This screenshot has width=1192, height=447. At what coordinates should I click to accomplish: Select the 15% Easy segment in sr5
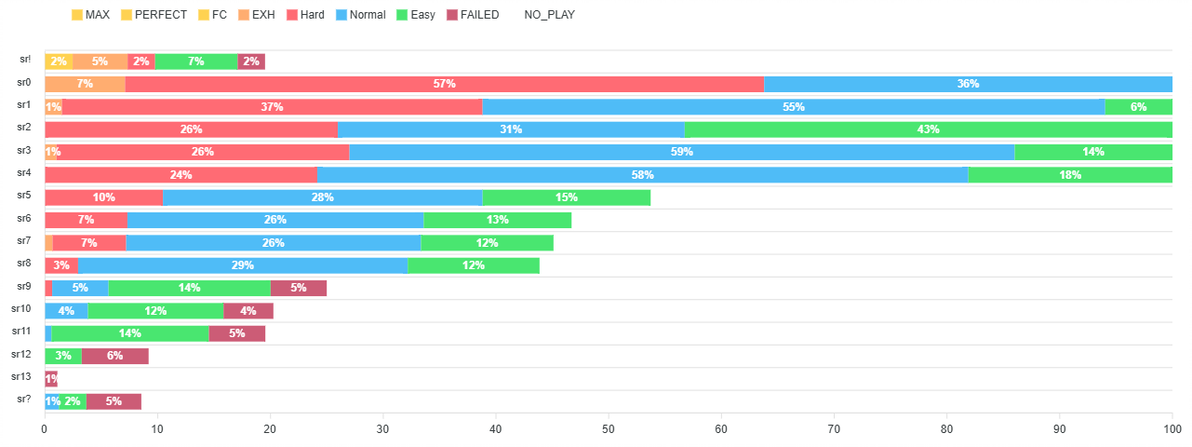point(566,198)
